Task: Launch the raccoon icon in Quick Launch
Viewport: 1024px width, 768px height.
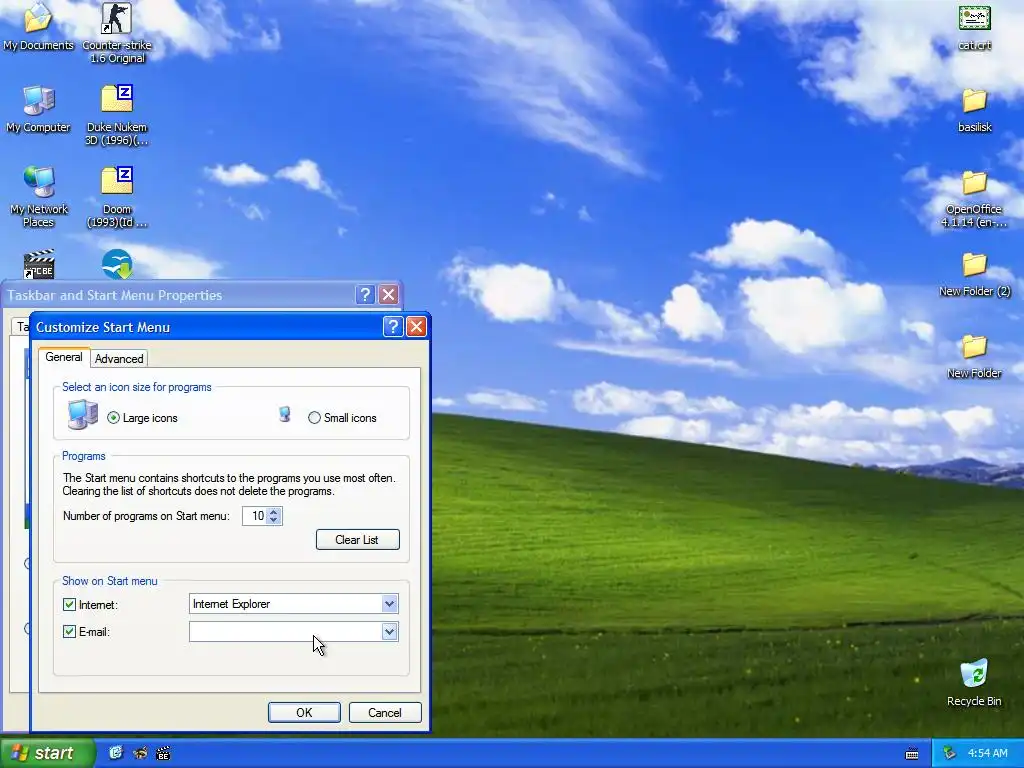Action: [140, 753]
